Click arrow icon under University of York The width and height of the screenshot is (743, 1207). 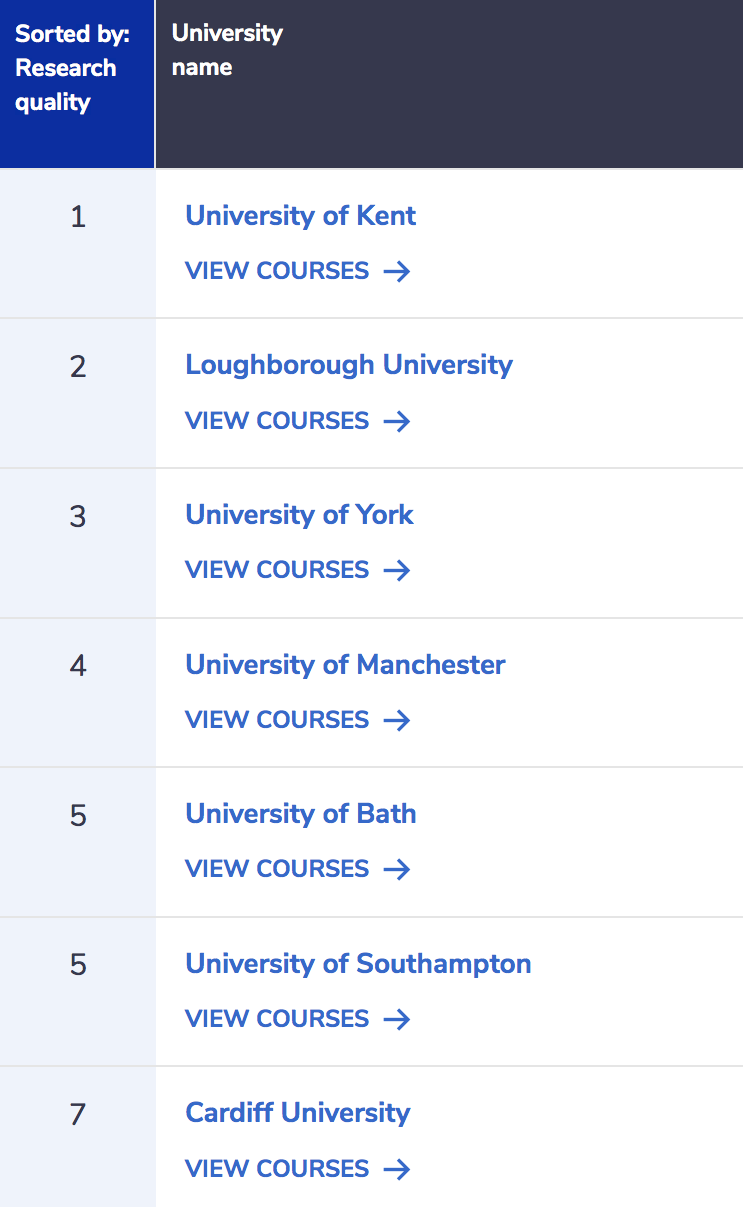coord(397,570)
